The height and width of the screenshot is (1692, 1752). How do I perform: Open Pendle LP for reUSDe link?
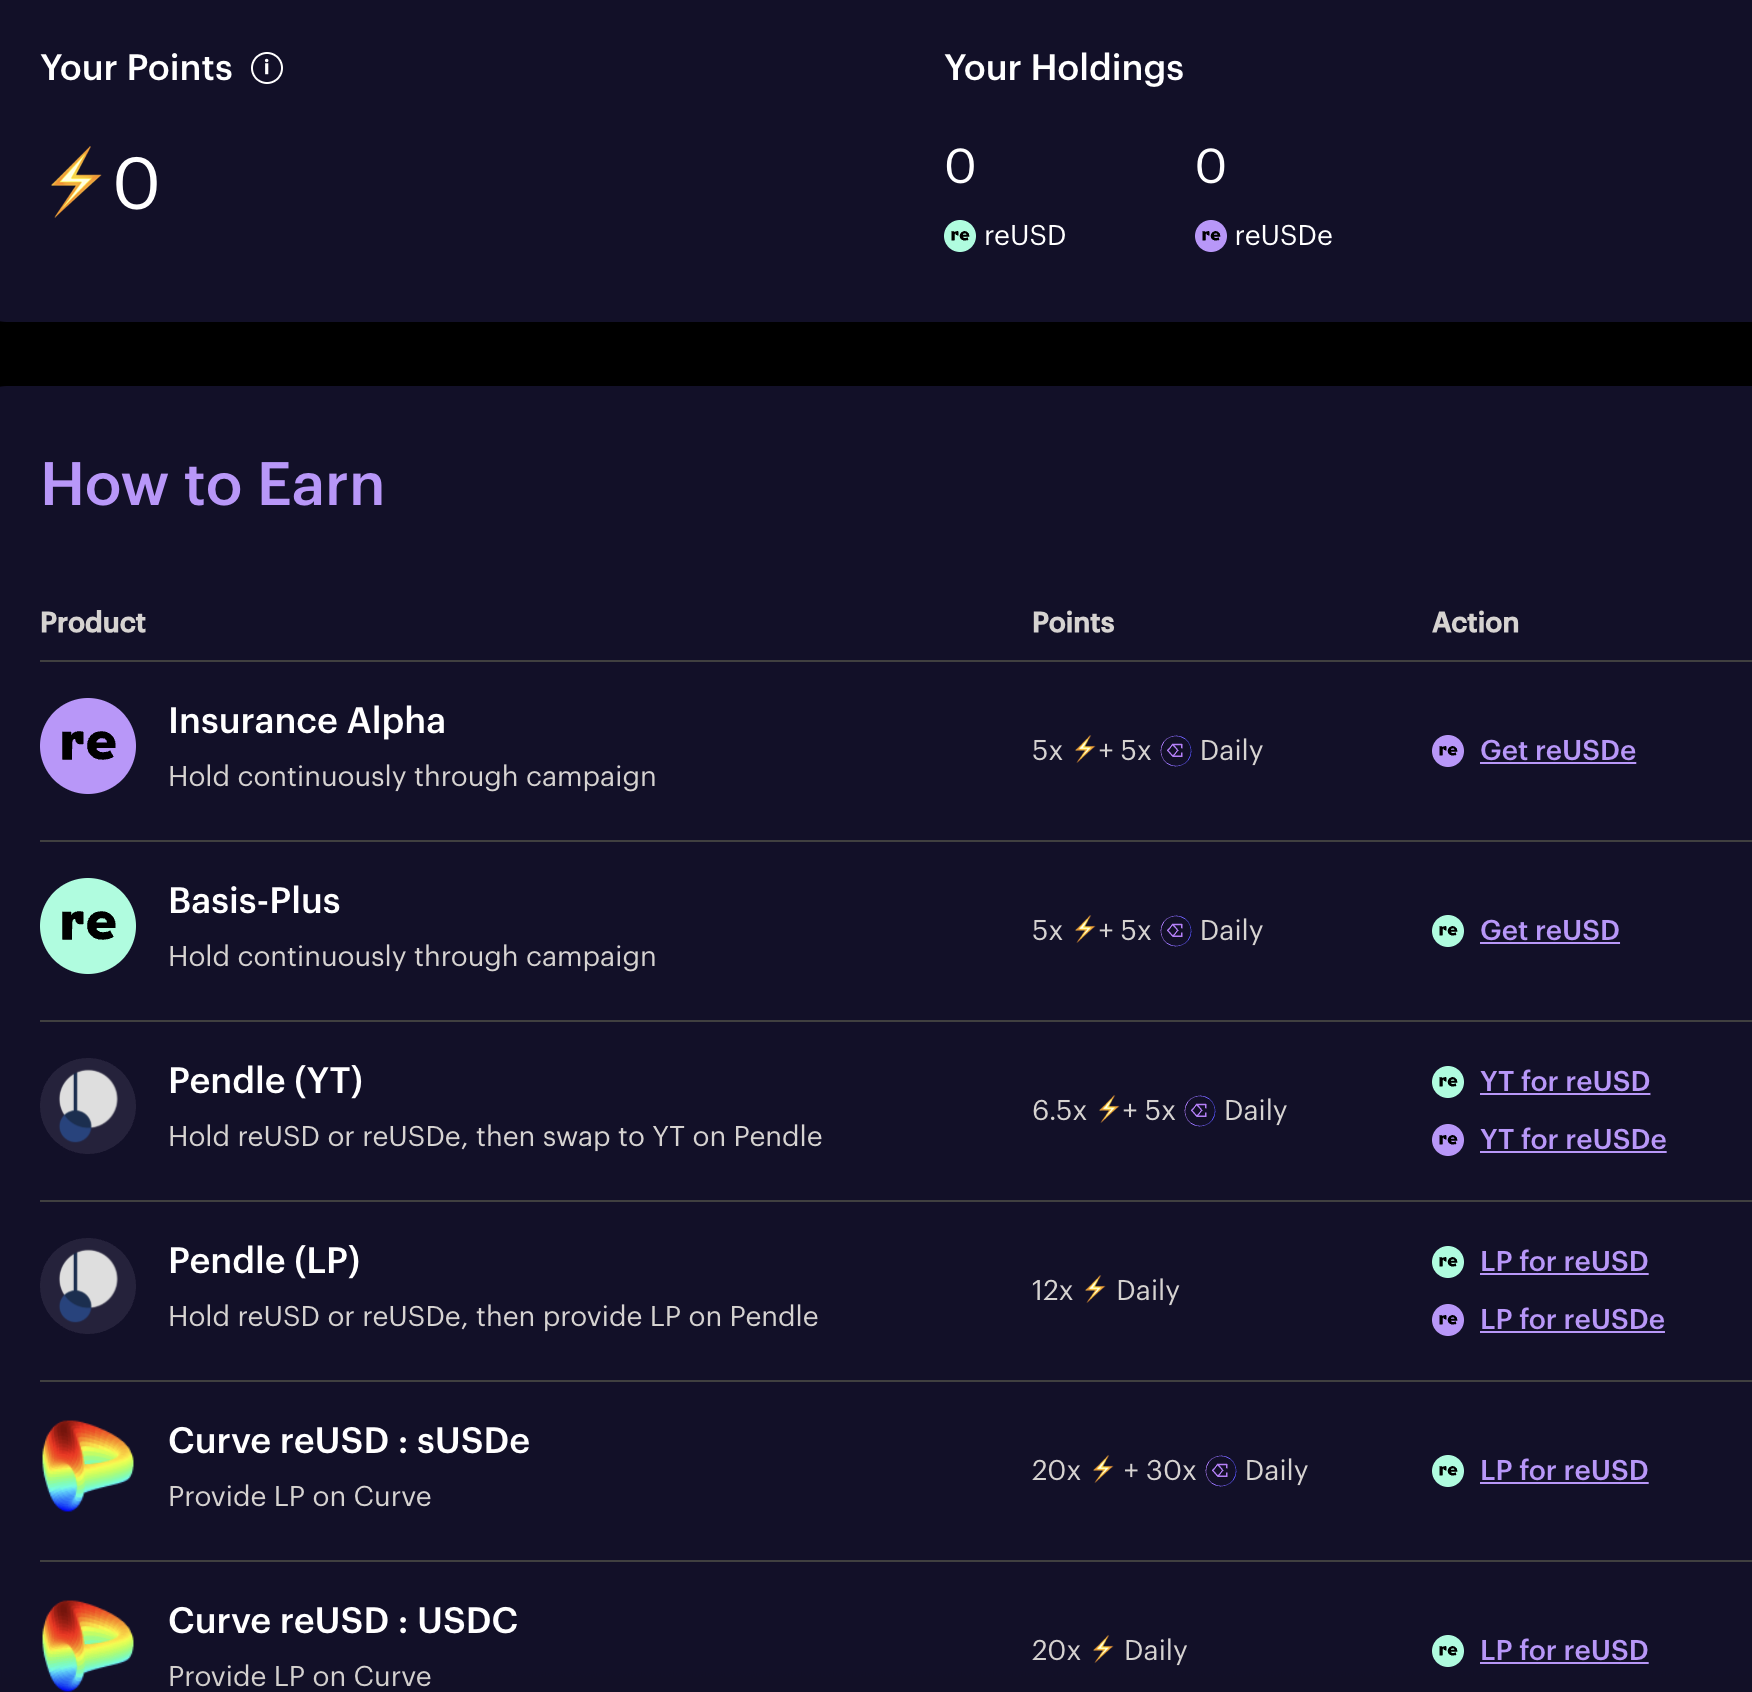(x=1571, y=1319)
